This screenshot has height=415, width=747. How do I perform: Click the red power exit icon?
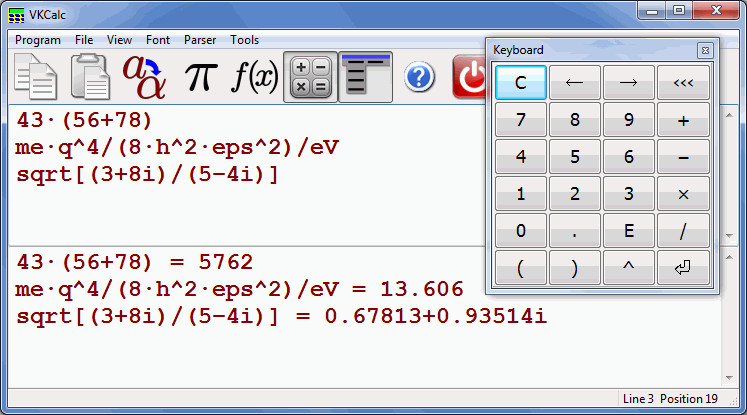[469, 77]
